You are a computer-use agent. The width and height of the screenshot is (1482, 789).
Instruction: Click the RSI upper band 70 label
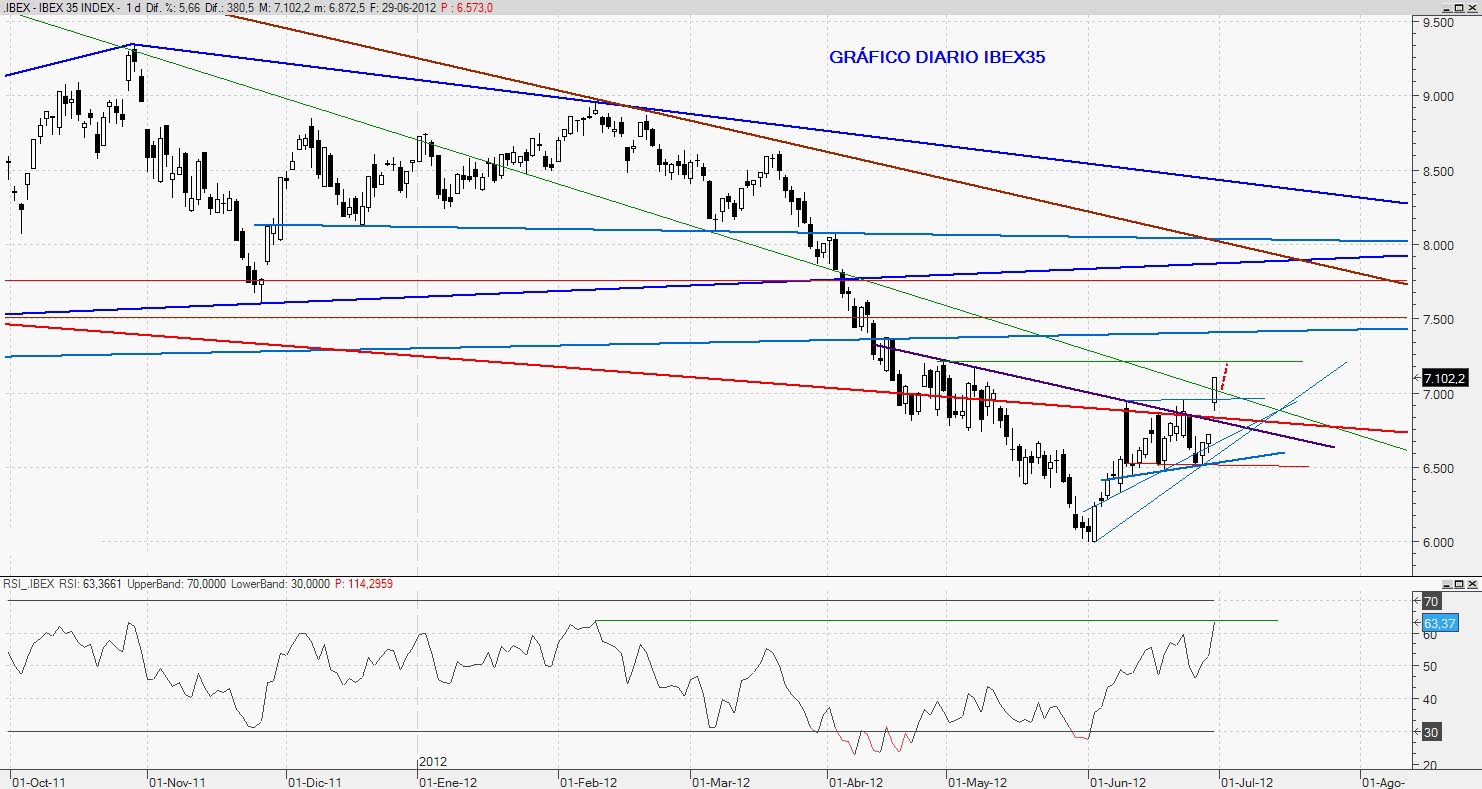point(1431,602)
